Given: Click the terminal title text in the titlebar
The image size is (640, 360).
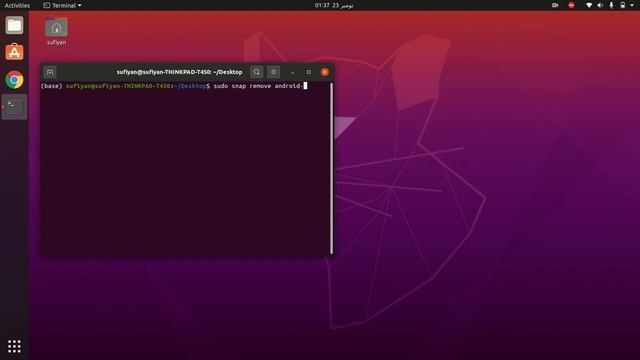Looking at the screenshot, I should (179, 72).
